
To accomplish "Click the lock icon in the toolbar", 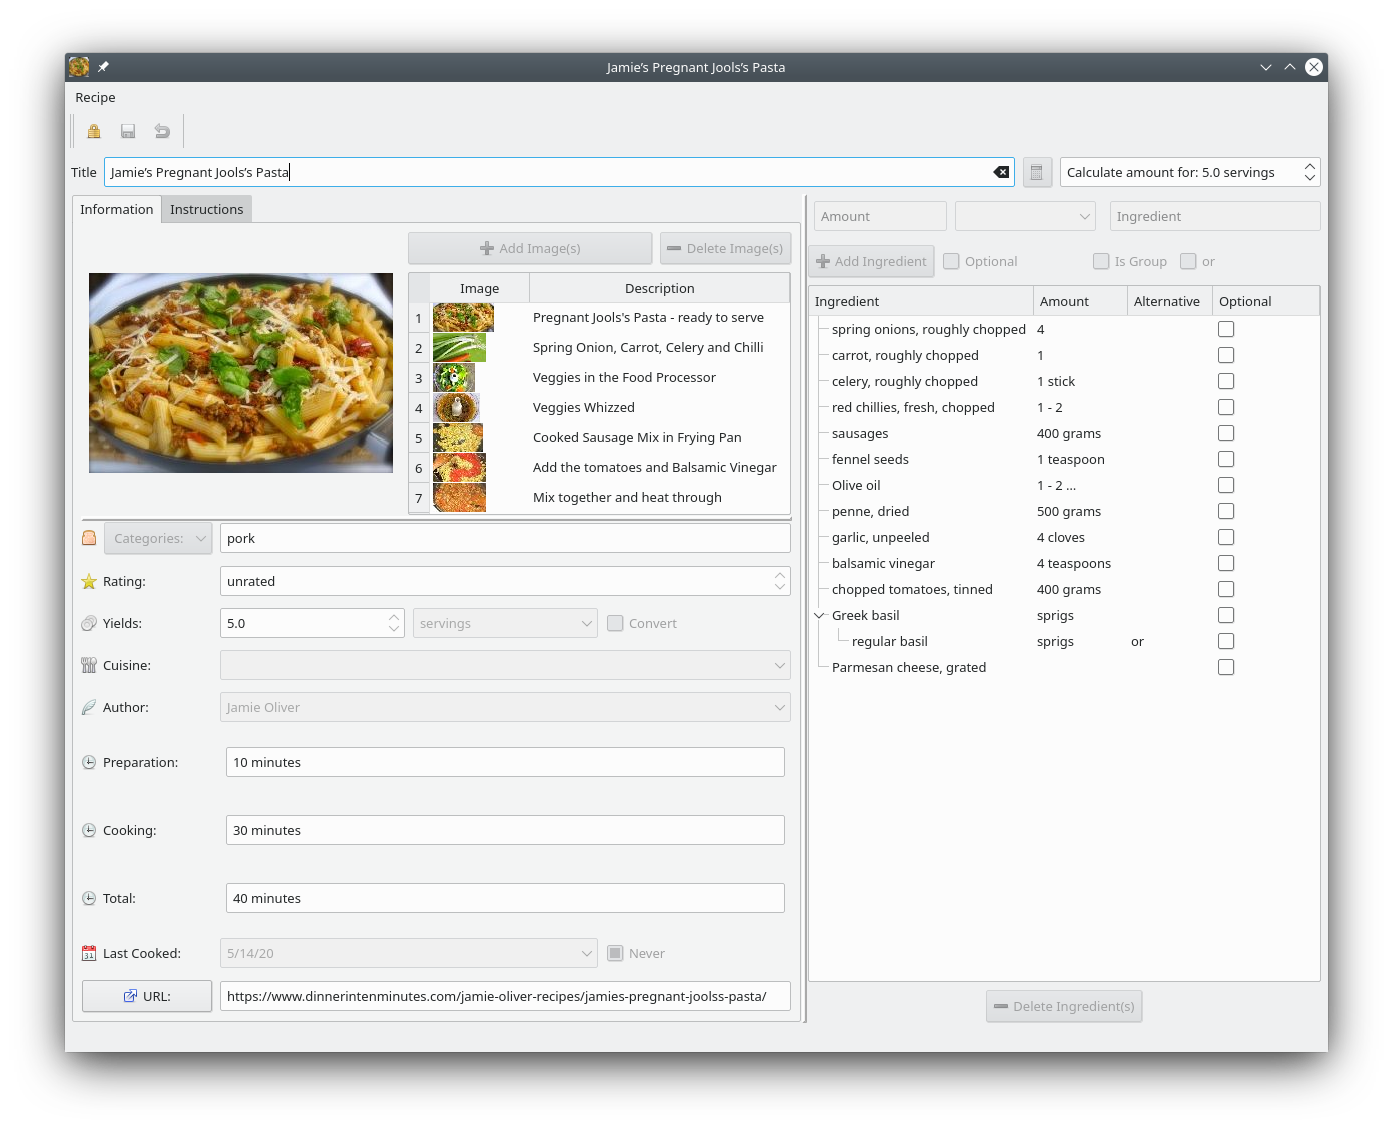I will (94, 131).
